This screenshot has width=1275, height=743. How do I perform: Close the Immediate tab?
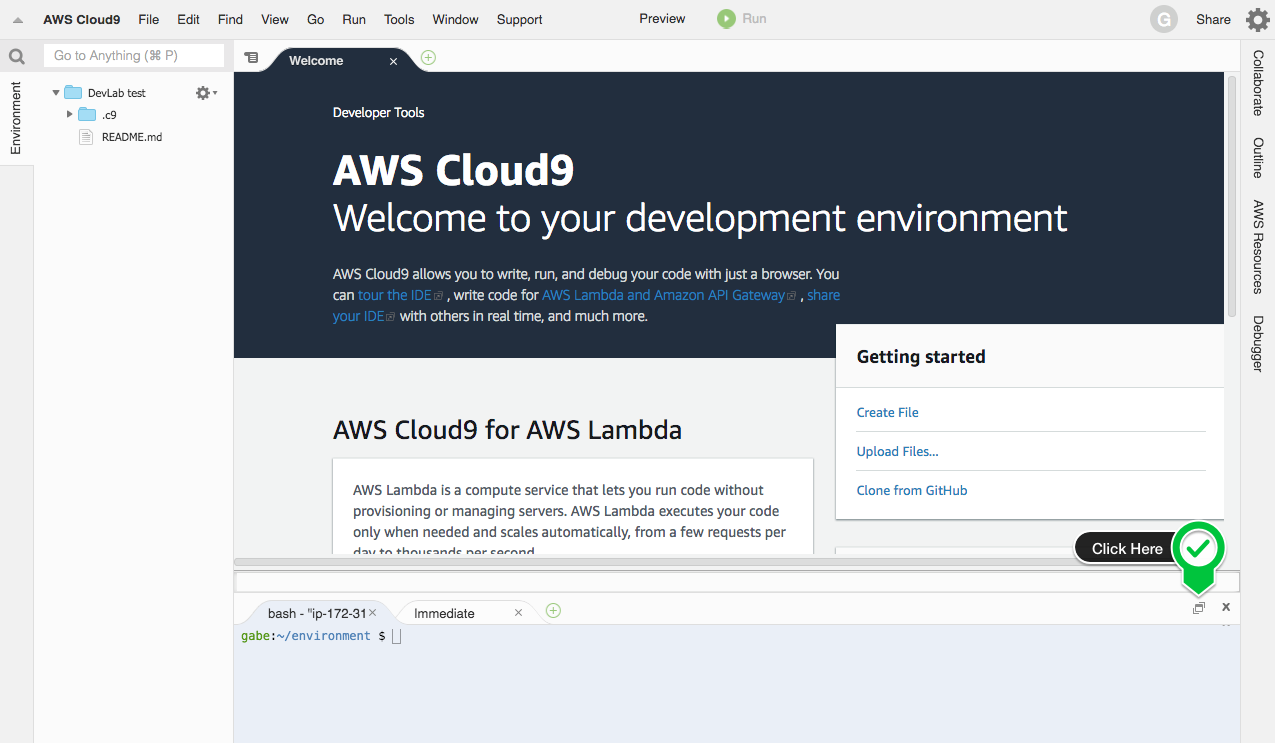tap(518, 613)
